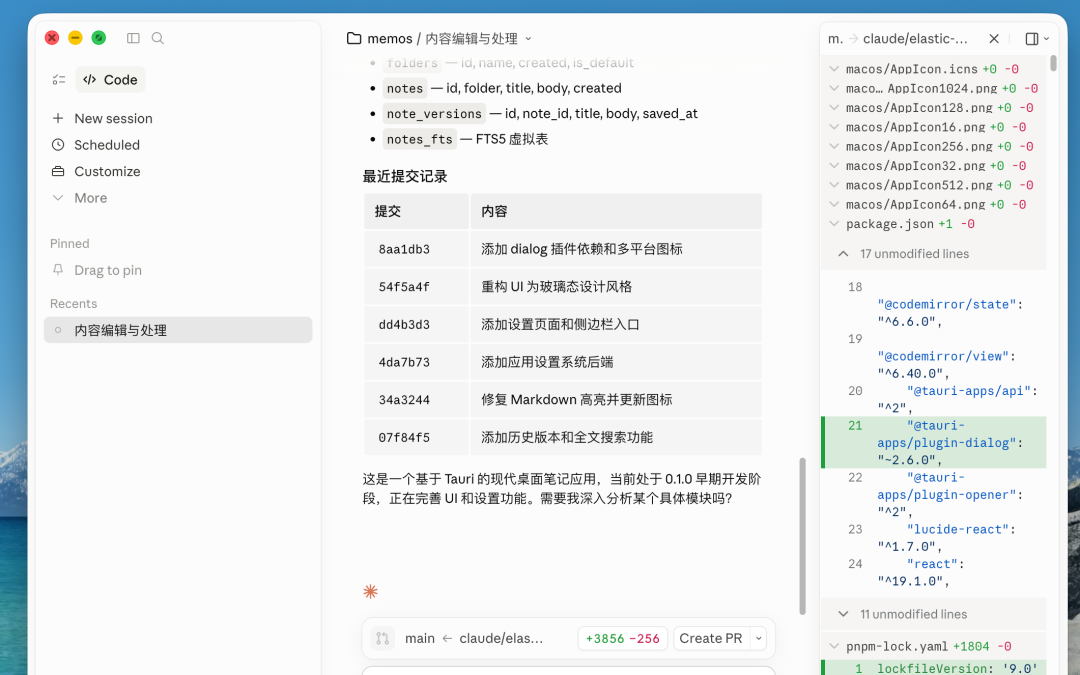The height and width of the screenshot is (675, 1080).
Task: Start a New session
Action: coord(113,118)
